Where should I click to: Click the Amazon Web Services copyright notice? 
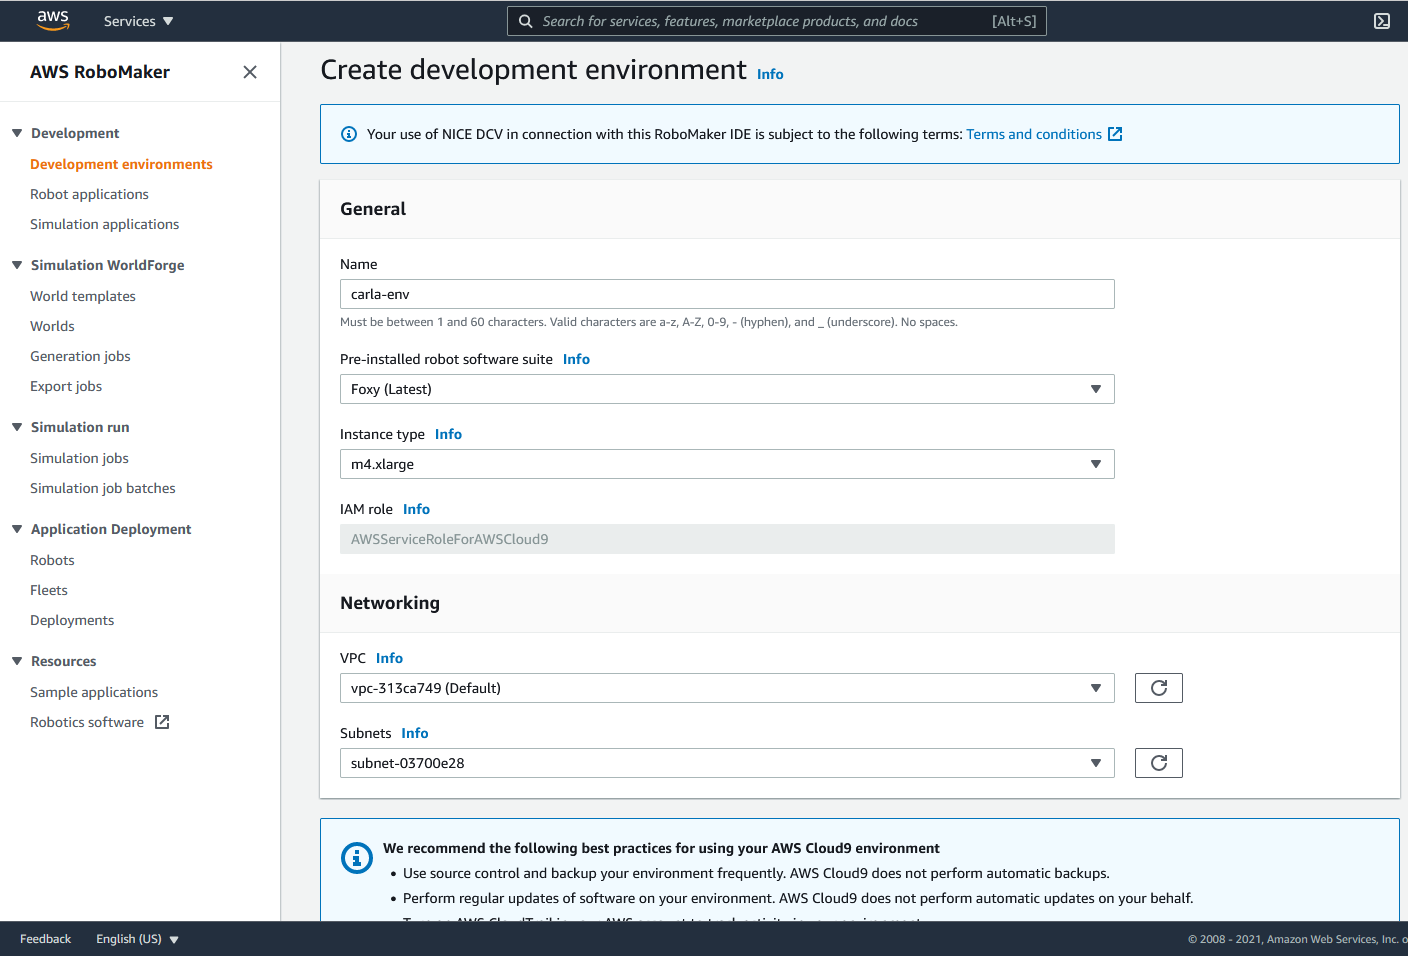click(1297, 939)
